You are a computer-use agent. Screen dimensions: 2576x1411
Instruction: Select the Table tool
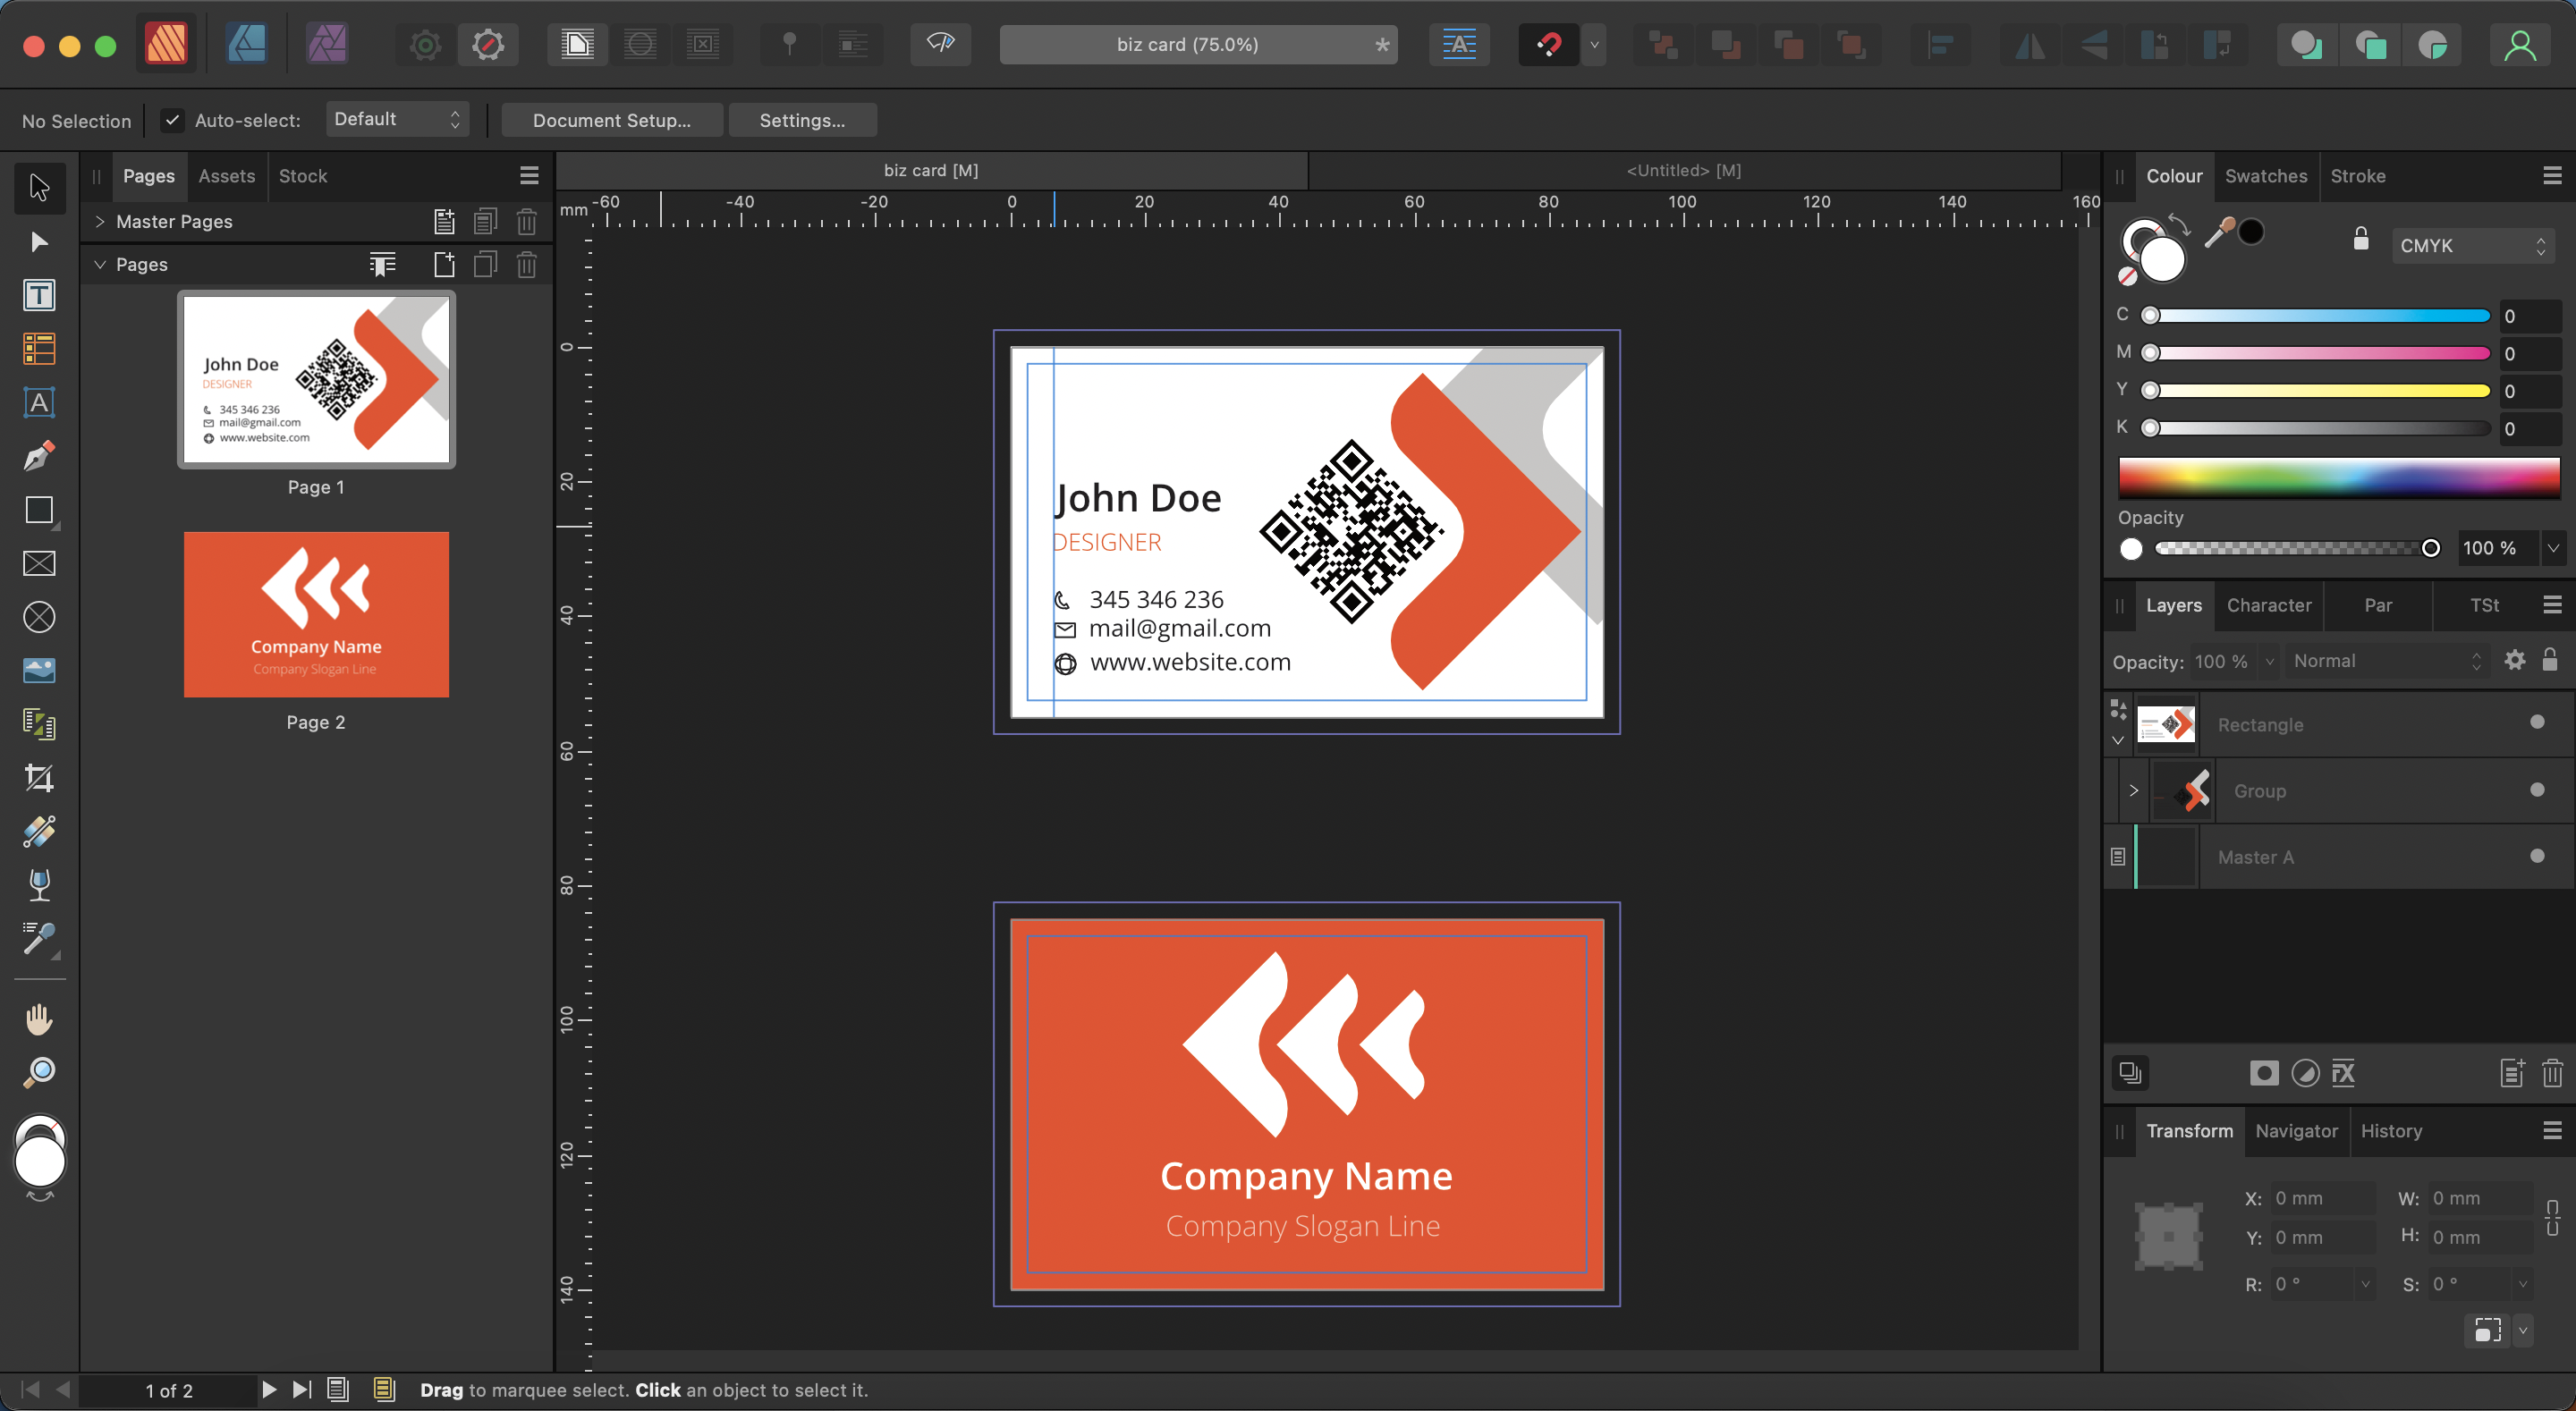click(x=39, y=349)
